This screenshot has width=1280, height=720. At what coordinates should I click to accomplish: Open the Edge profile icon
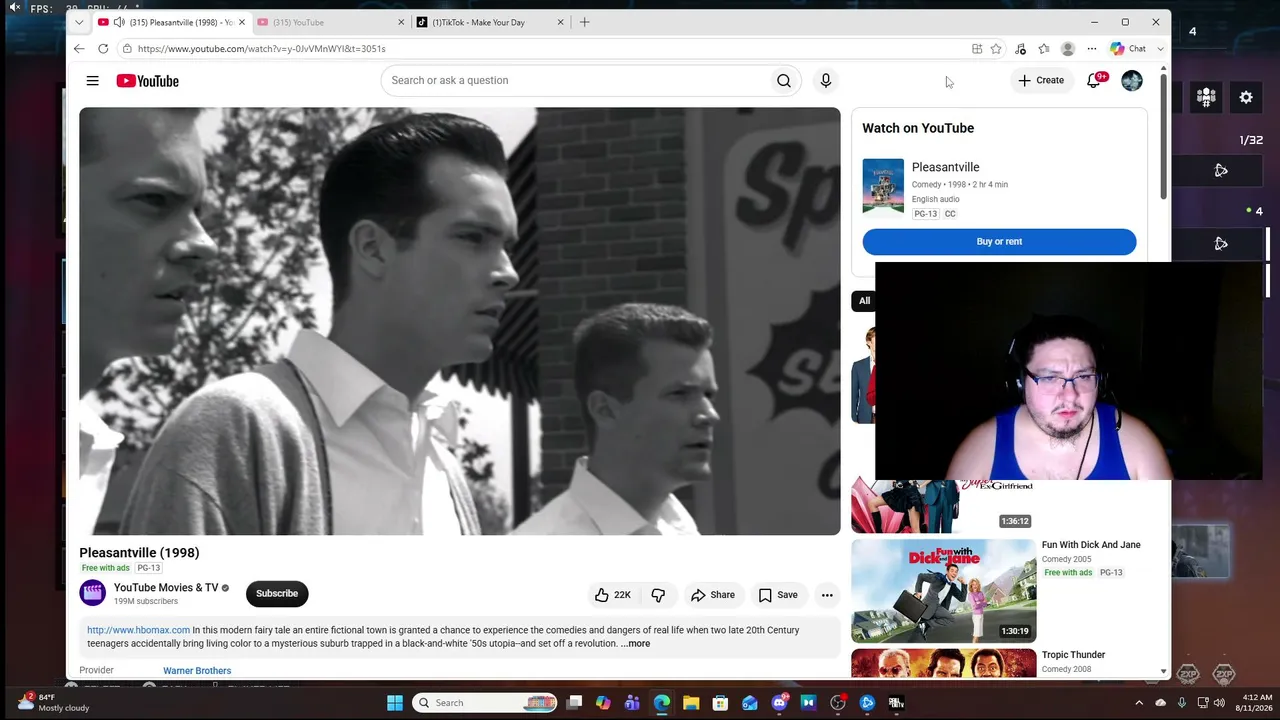(1068, 48)
